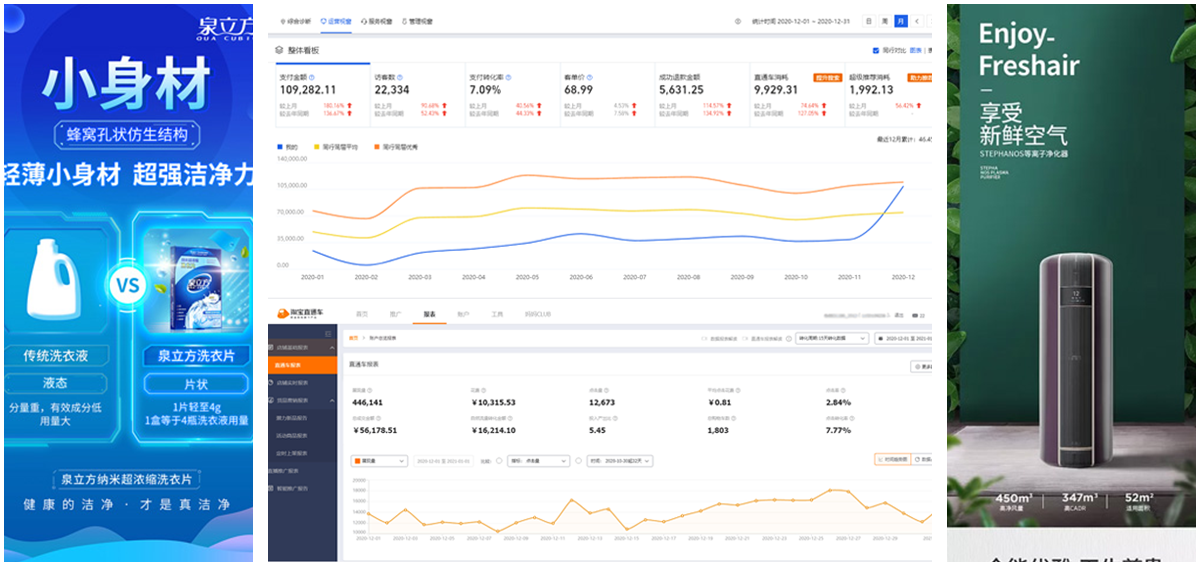Viewport: 1200px width, 566px height.
Task: Open the 综合诊断 tab in top dashboard
Action: [296, 21]
